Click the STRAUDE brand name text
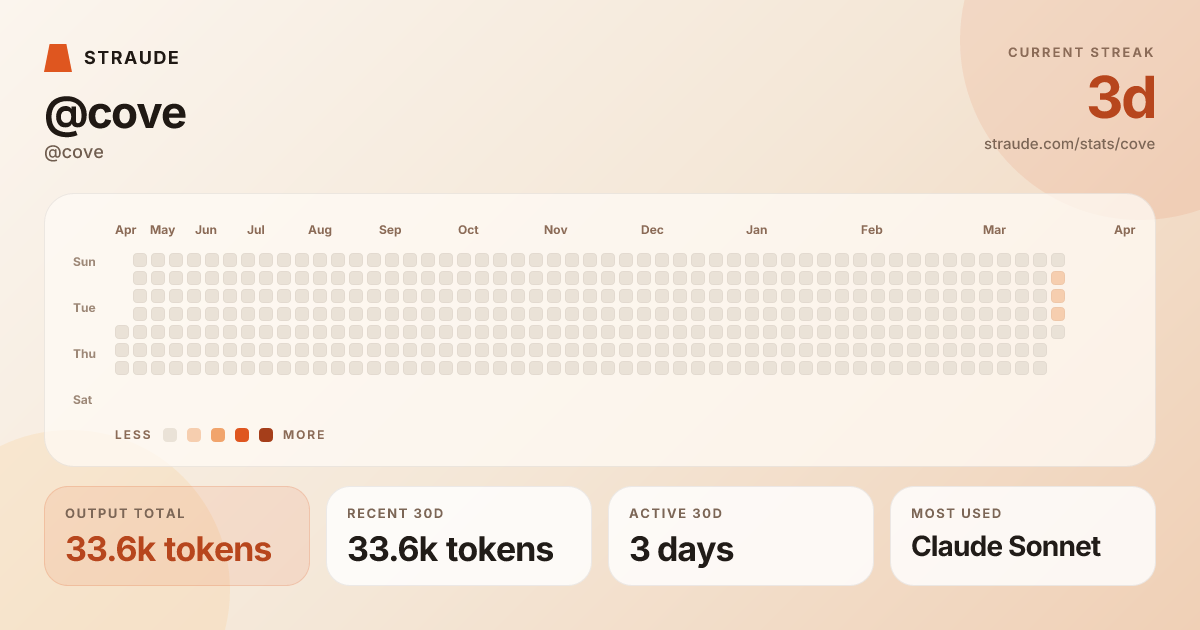 132,58
